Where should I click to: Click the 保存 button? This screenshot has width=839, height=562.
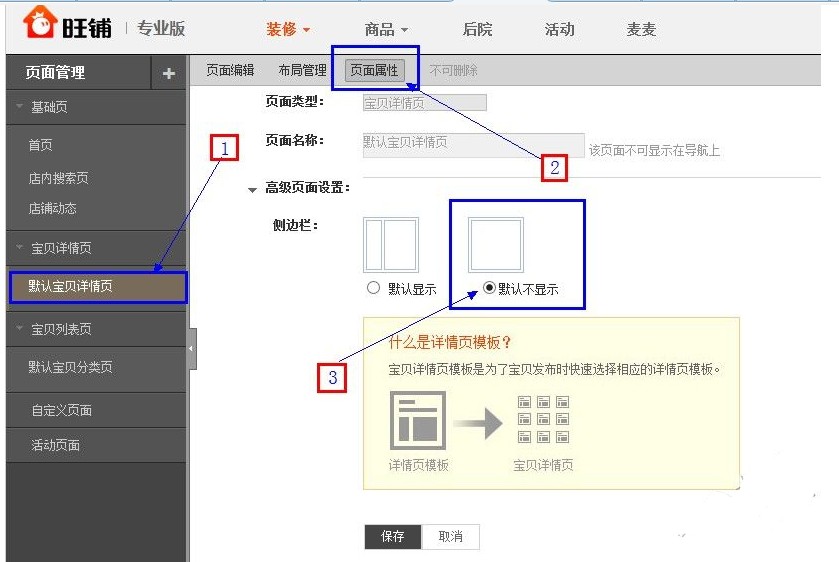[393, 537]
